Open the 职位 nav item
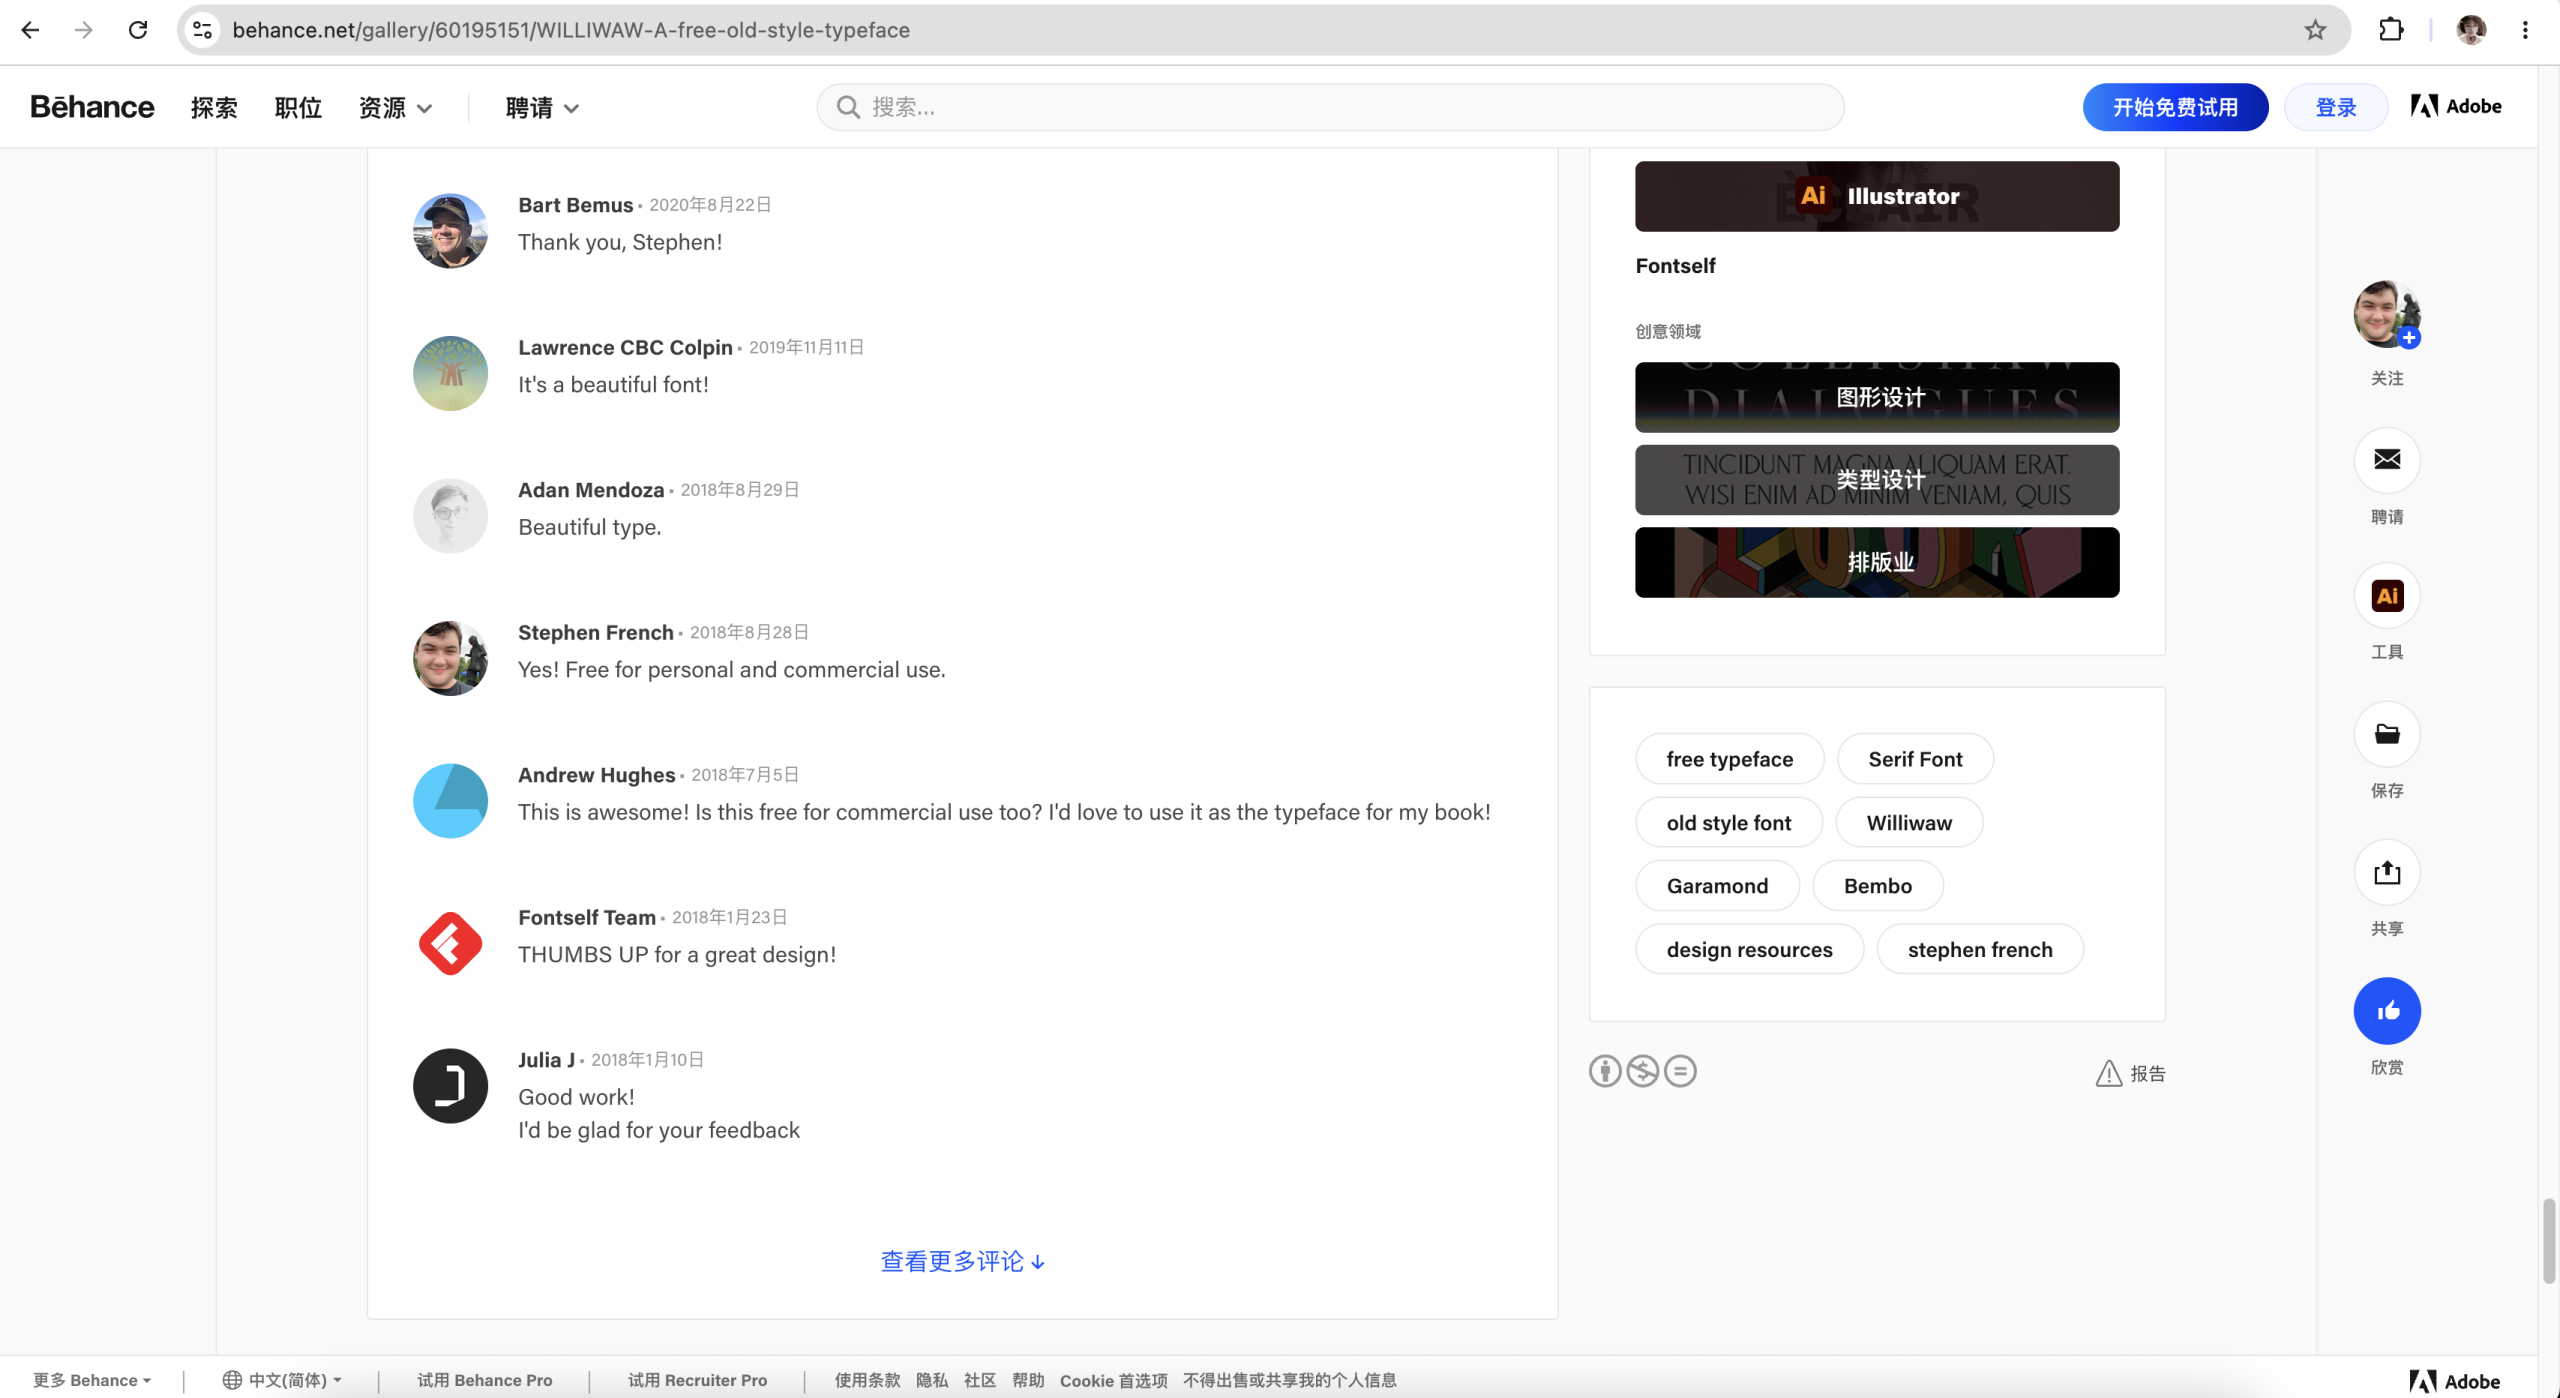Image resolution: width=2560 pixels, height=1398 pixels. (298, 108)
